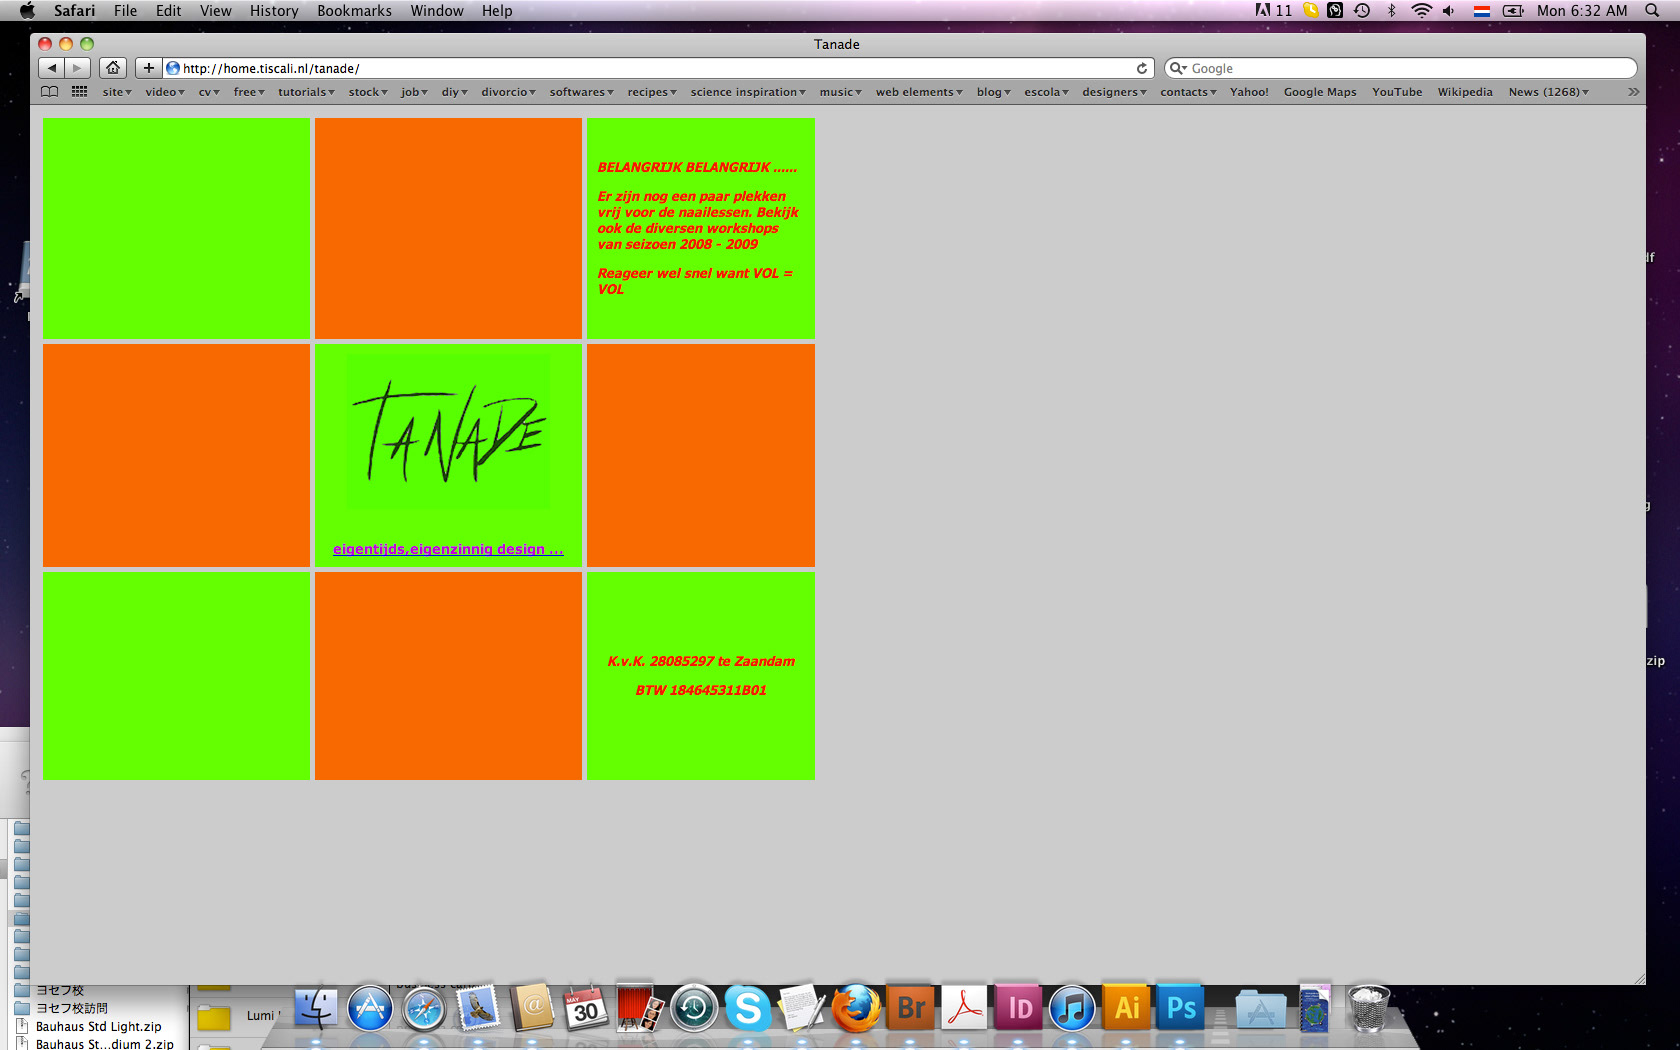Launch App Store from the Dock
The width and height of the screenshot is (1680, 1050).
point(370,1008)
